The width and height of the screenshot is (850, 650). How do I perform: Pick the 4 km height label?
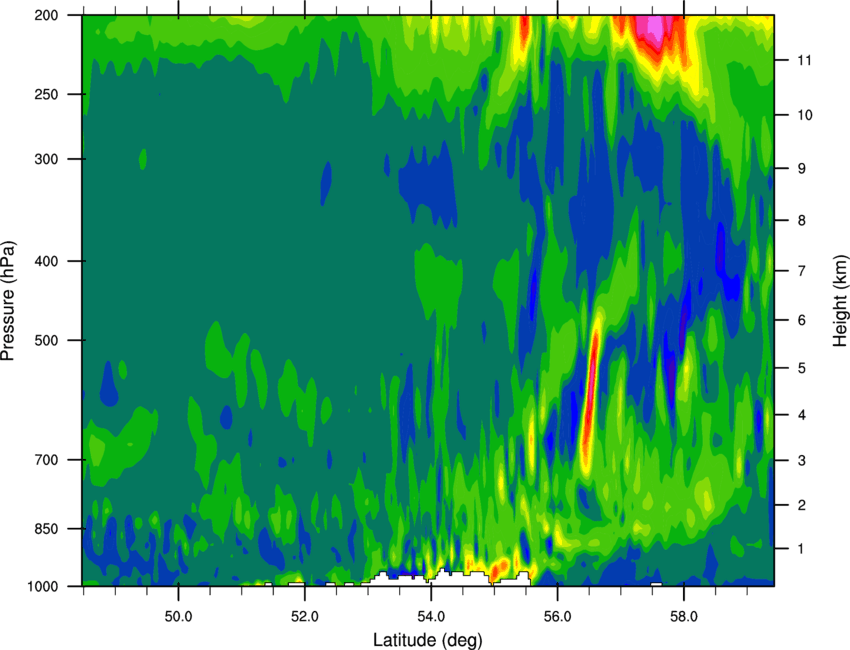pyautogui.click(x=802, y=415)
